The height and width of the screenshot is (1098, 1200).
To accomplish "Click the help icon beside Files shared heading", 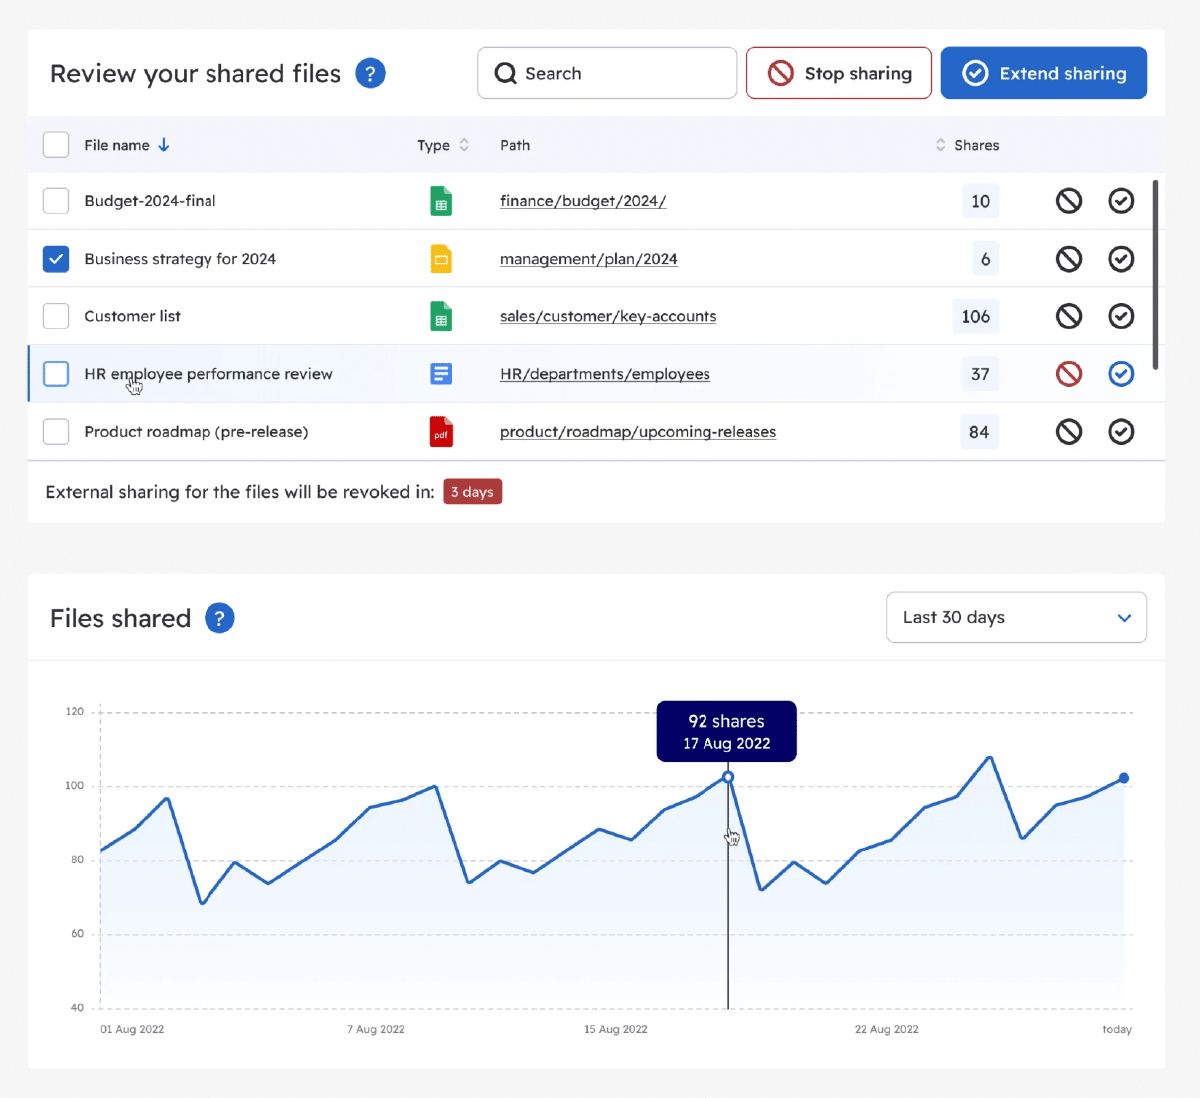I will 219,618.
